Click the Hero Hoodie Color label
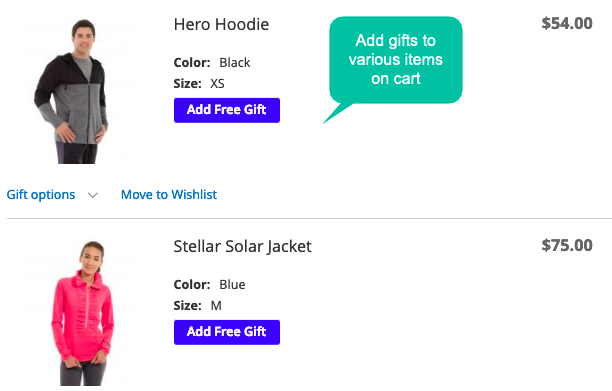The width and height of the screenshot is (612, 391). (192, 62)
